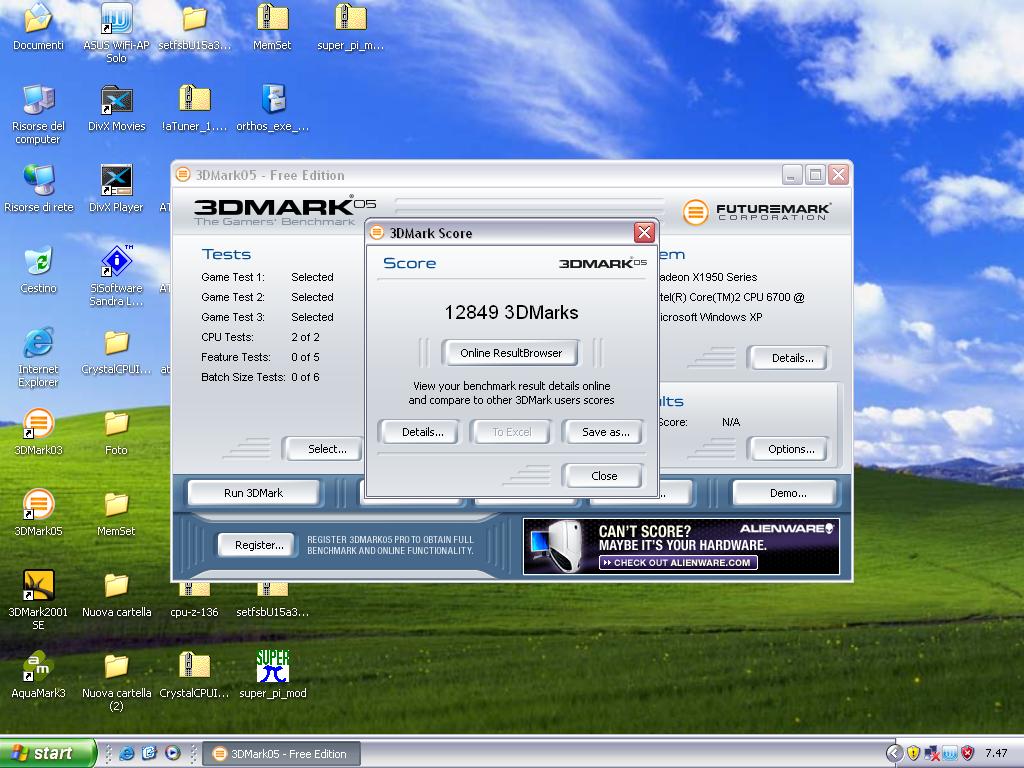Screen dimensions: 1024x768
Task: Open Details in the Score dialog
Action: [x=422, y=432]
